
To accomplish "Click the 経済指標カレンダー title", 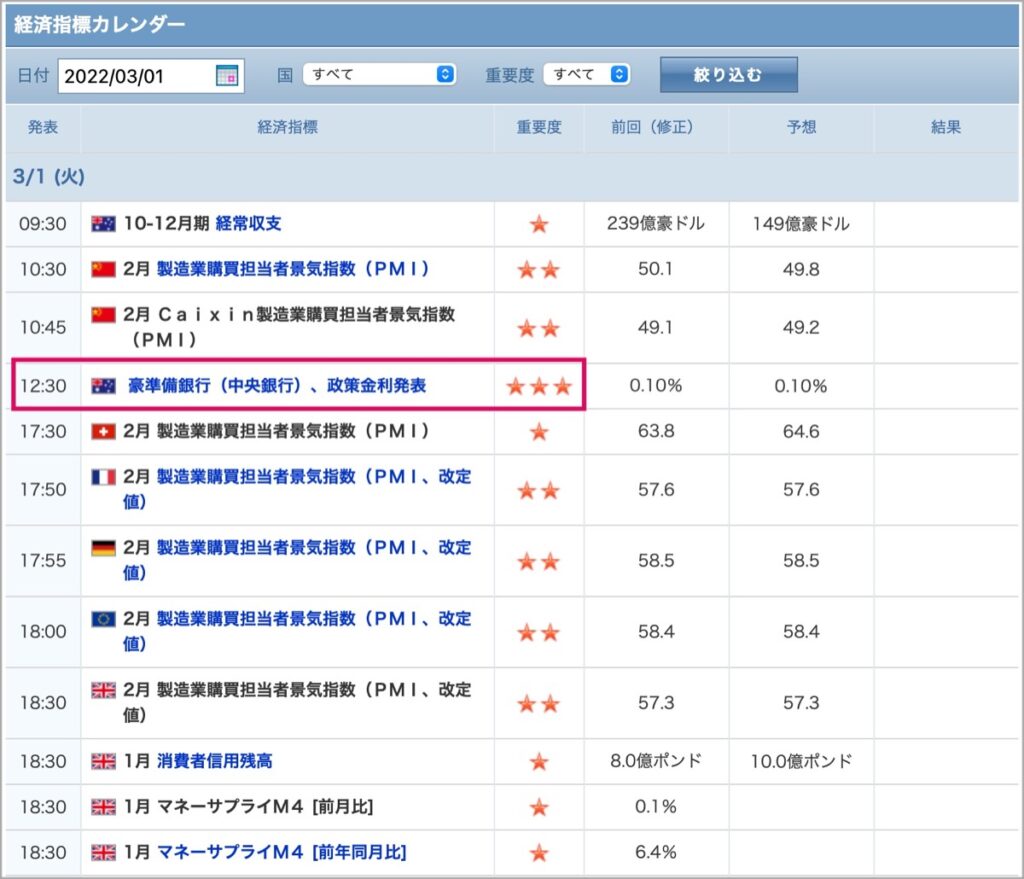I will (x=100, y=25).
